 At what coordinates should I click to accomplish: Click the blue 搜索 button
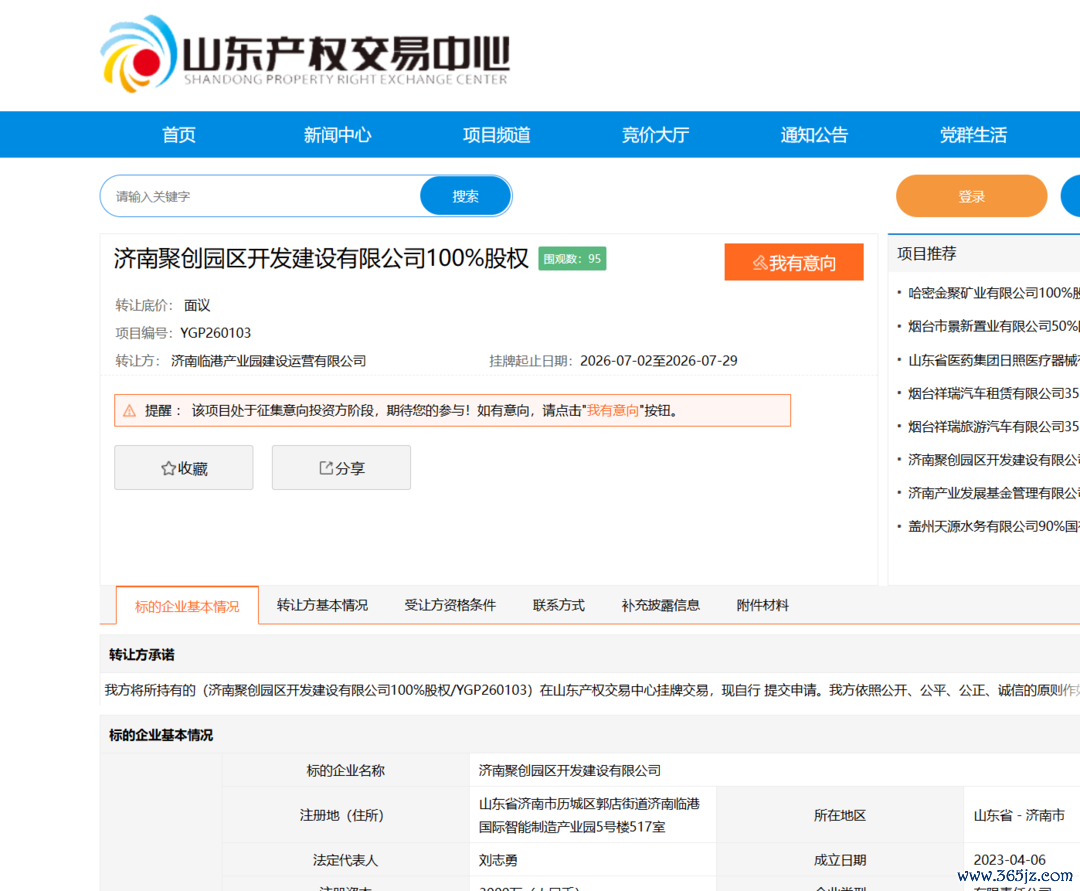tap(466, 196)
